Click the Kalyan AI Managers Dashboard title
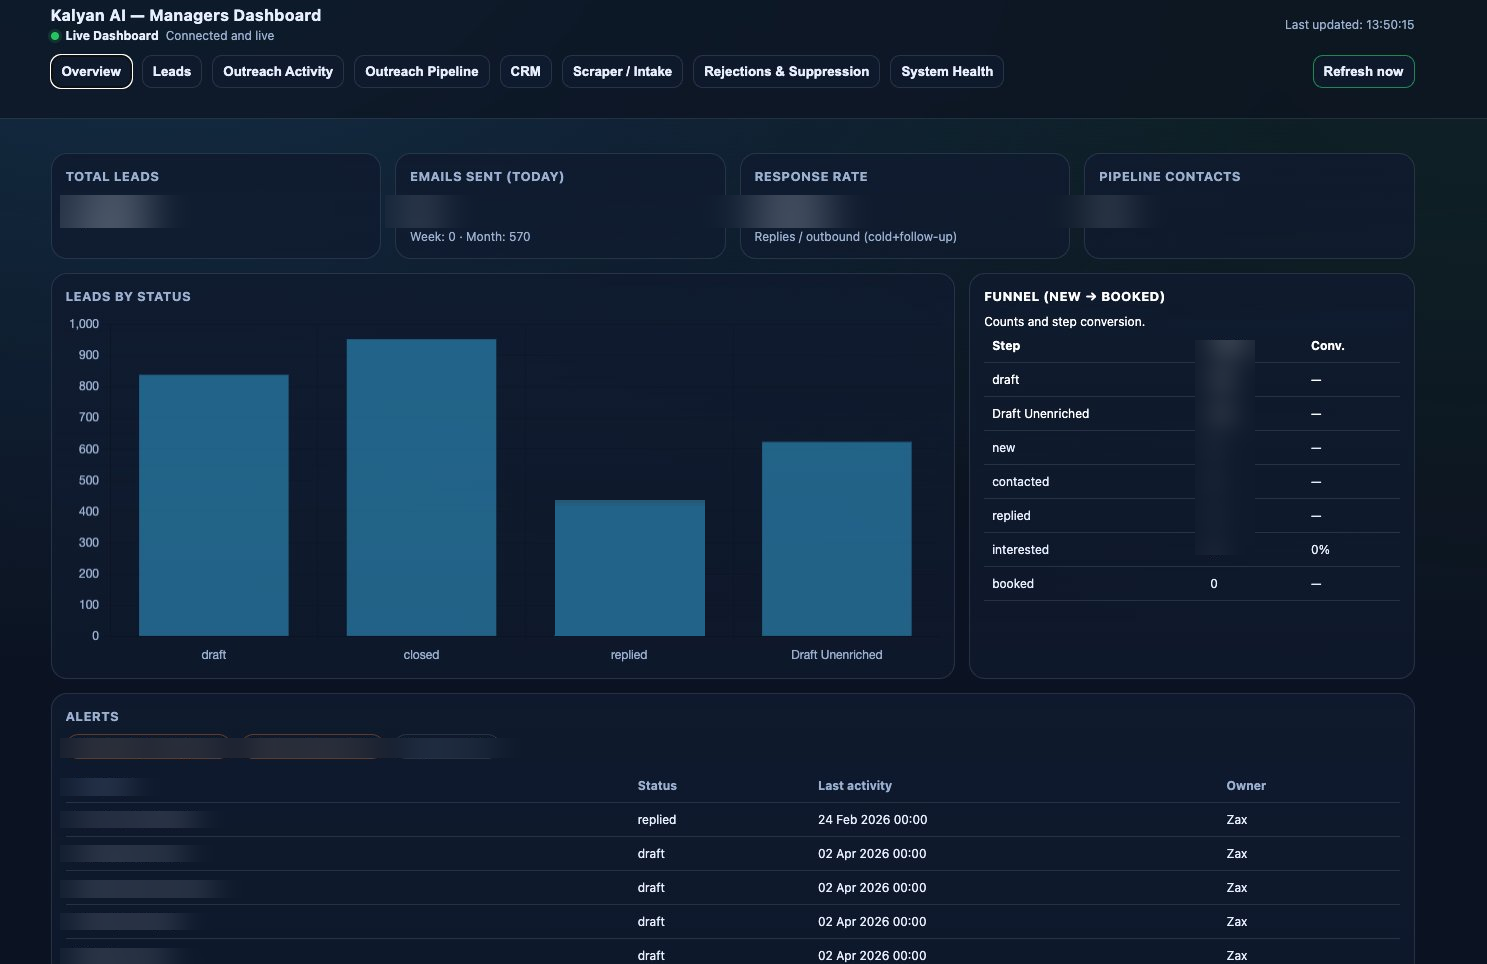 point(186,15)
